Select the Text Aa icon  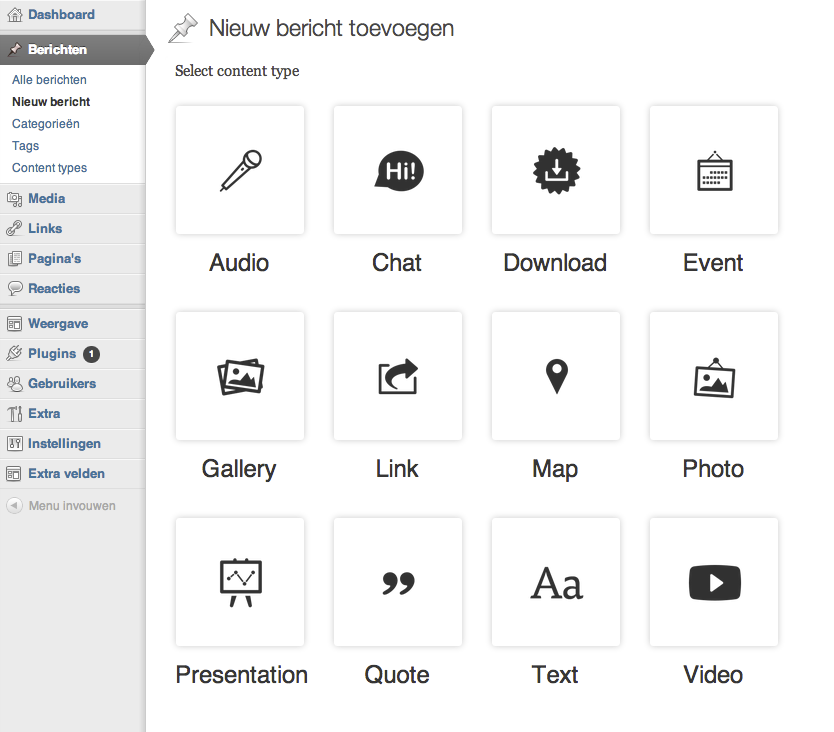point(556,582)
